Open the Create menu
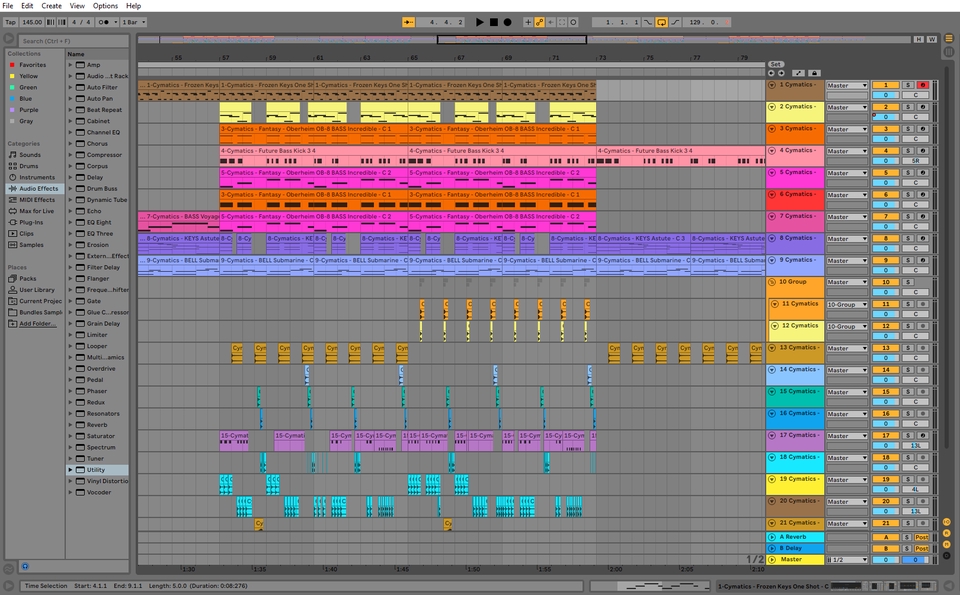The image size is (960, 595). click(x=51, y=6)
